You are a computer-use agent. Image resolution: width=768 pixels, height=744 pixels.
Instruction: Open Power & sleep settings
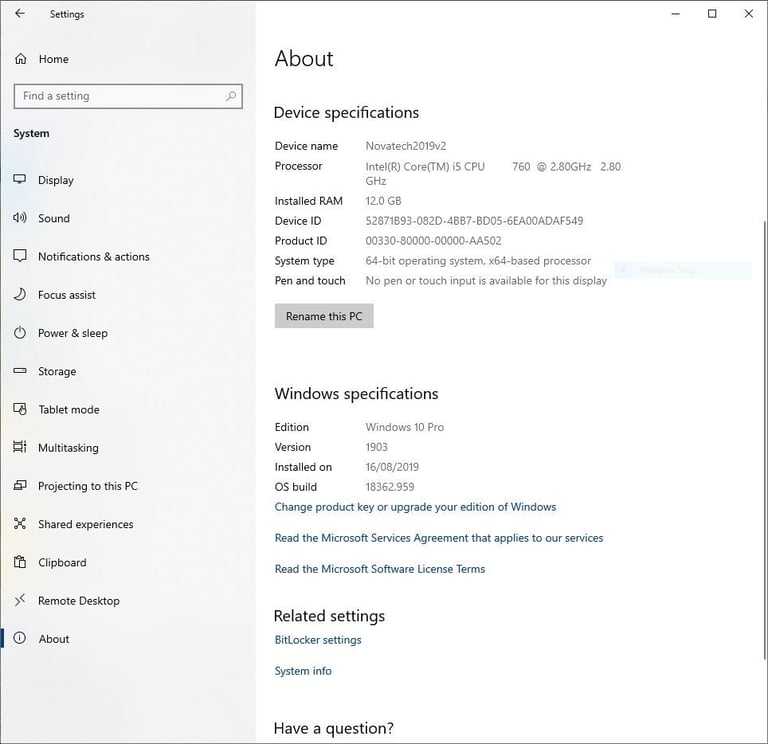tap(73, 333)
